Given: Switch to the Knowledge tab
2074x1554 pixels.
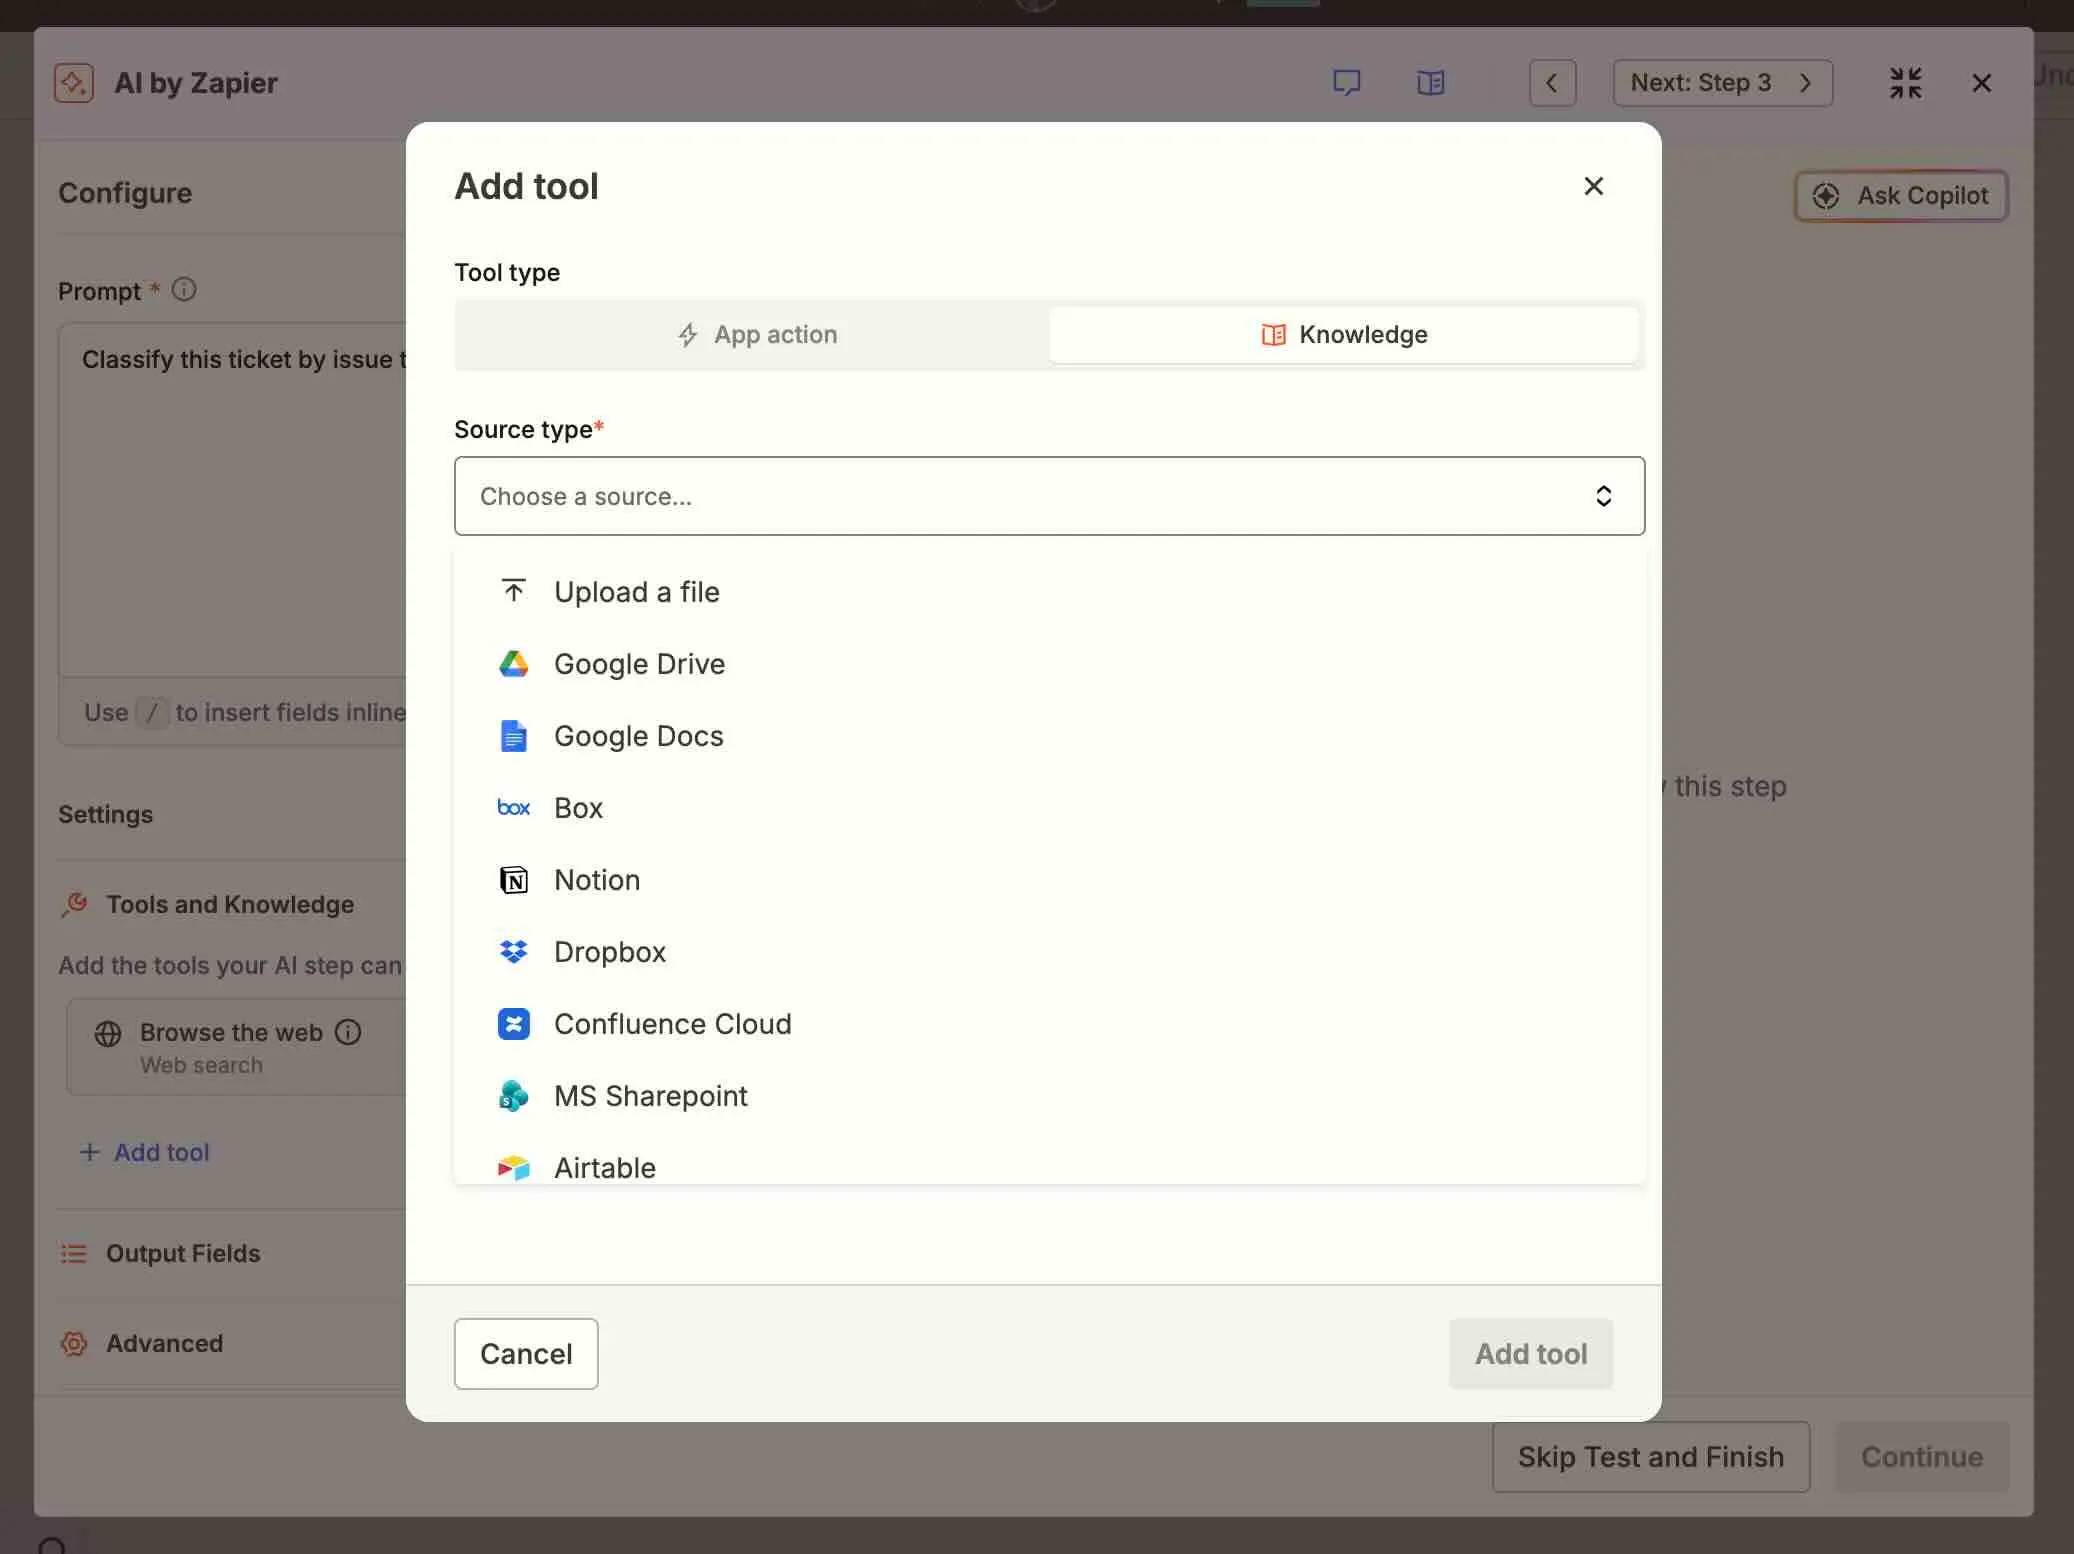Looking at the screenshot, I should click(1344, 335).
